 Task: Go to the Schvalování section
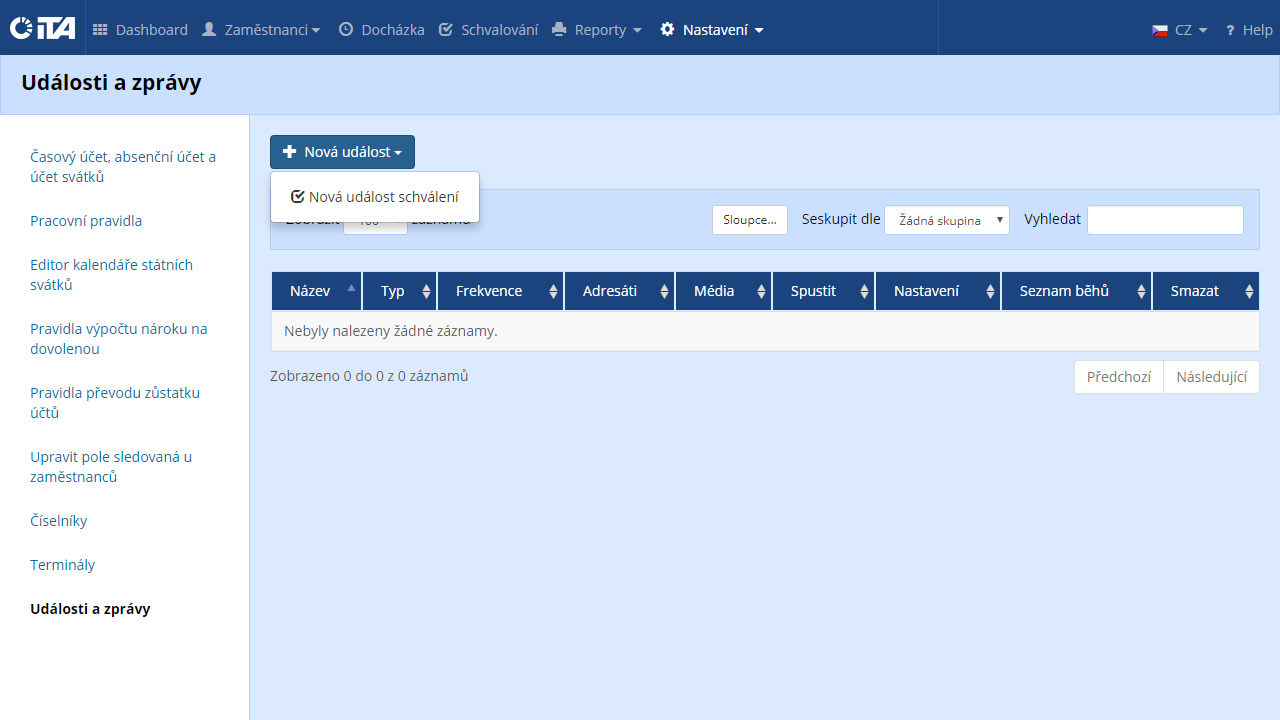pos(488,30)
